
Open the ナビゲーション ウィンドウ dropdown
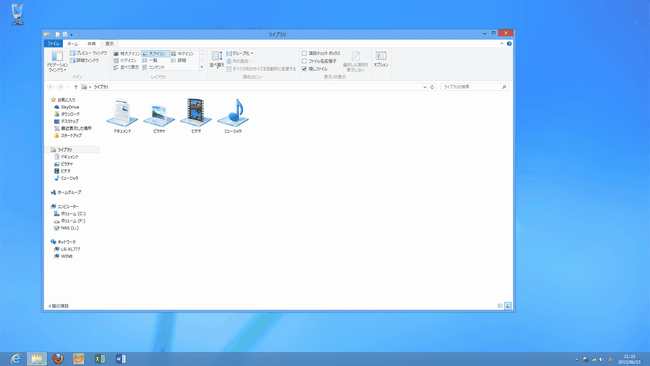tap(57, 61)
